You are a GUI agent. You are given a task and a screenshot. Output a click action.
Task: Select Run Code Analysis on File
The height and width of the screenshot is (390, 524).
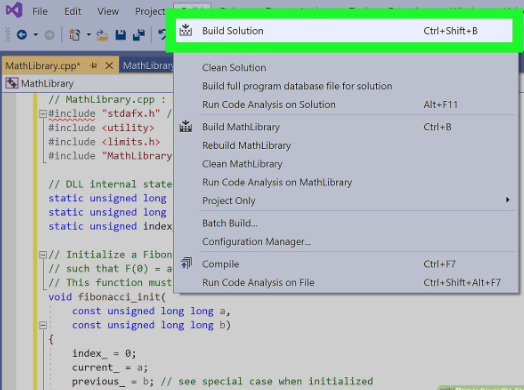click(346, 283)
